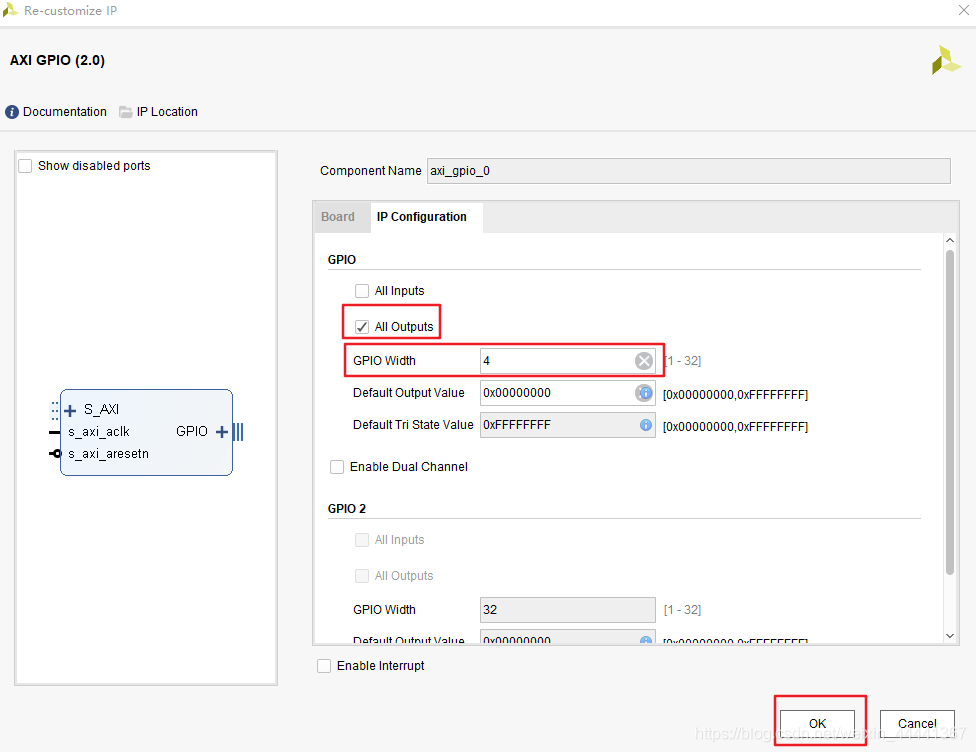Select the s_axi_aclk port on the block
Image resolution: width=976 pixels, height=752 pixels.
[x=98, y=431]
